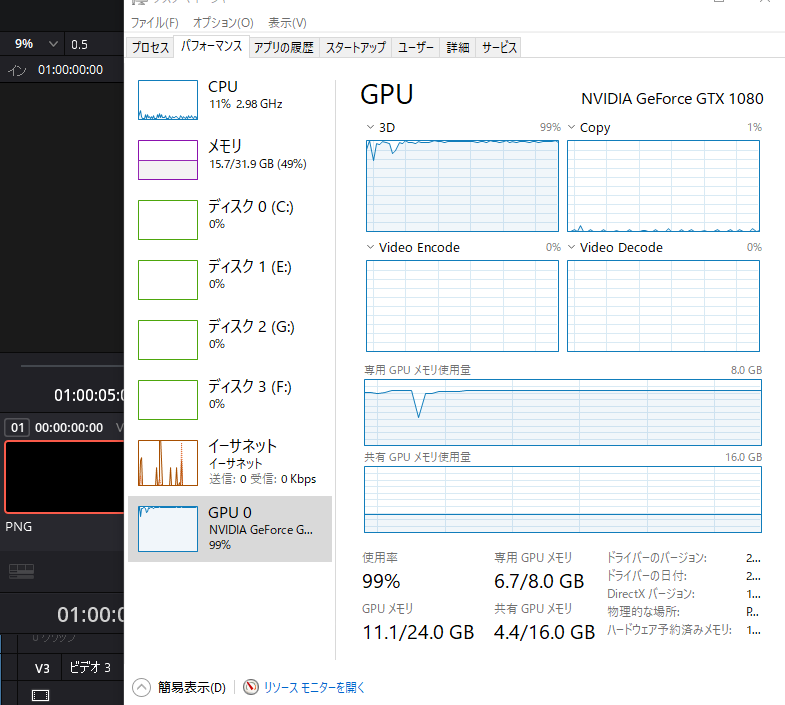Open ディスク 0 (C:) in the sidebar

pyautogui.click(x=250, y=214)
